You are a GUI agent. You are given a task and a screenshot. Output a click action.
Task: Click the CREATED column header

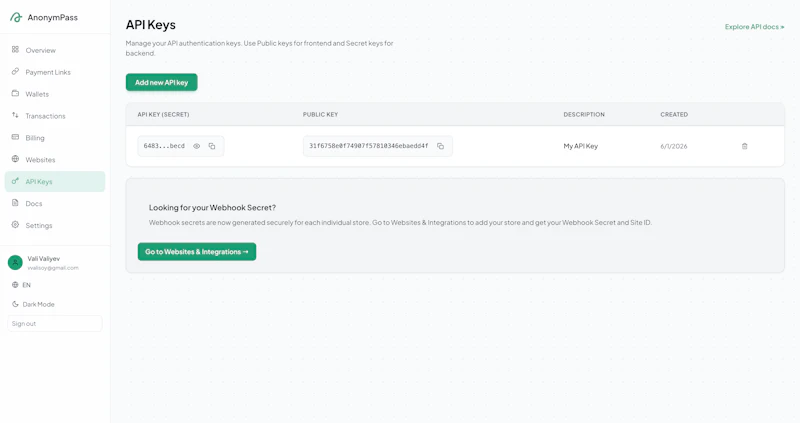[x=674, y=114]
